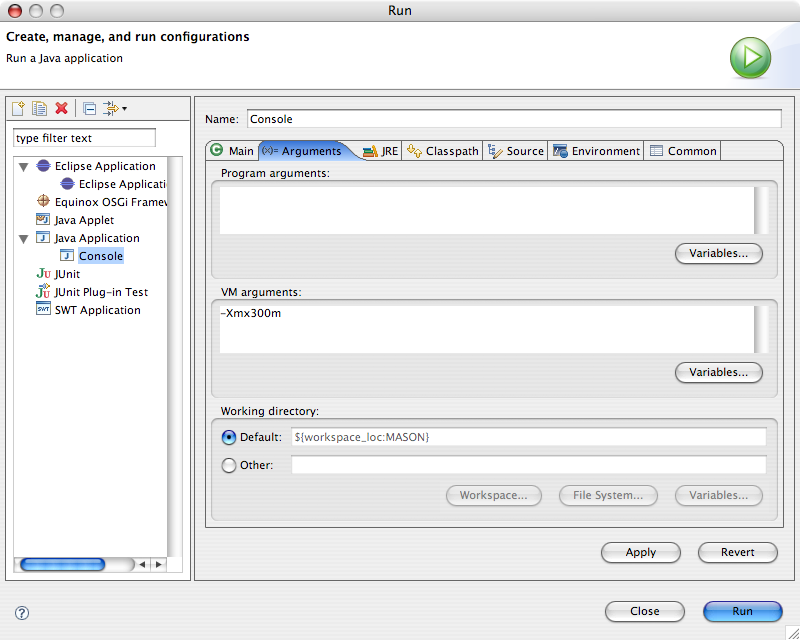The image size is (800, 640).
Task: Click the collapse all icon
Action: [89, 108]
